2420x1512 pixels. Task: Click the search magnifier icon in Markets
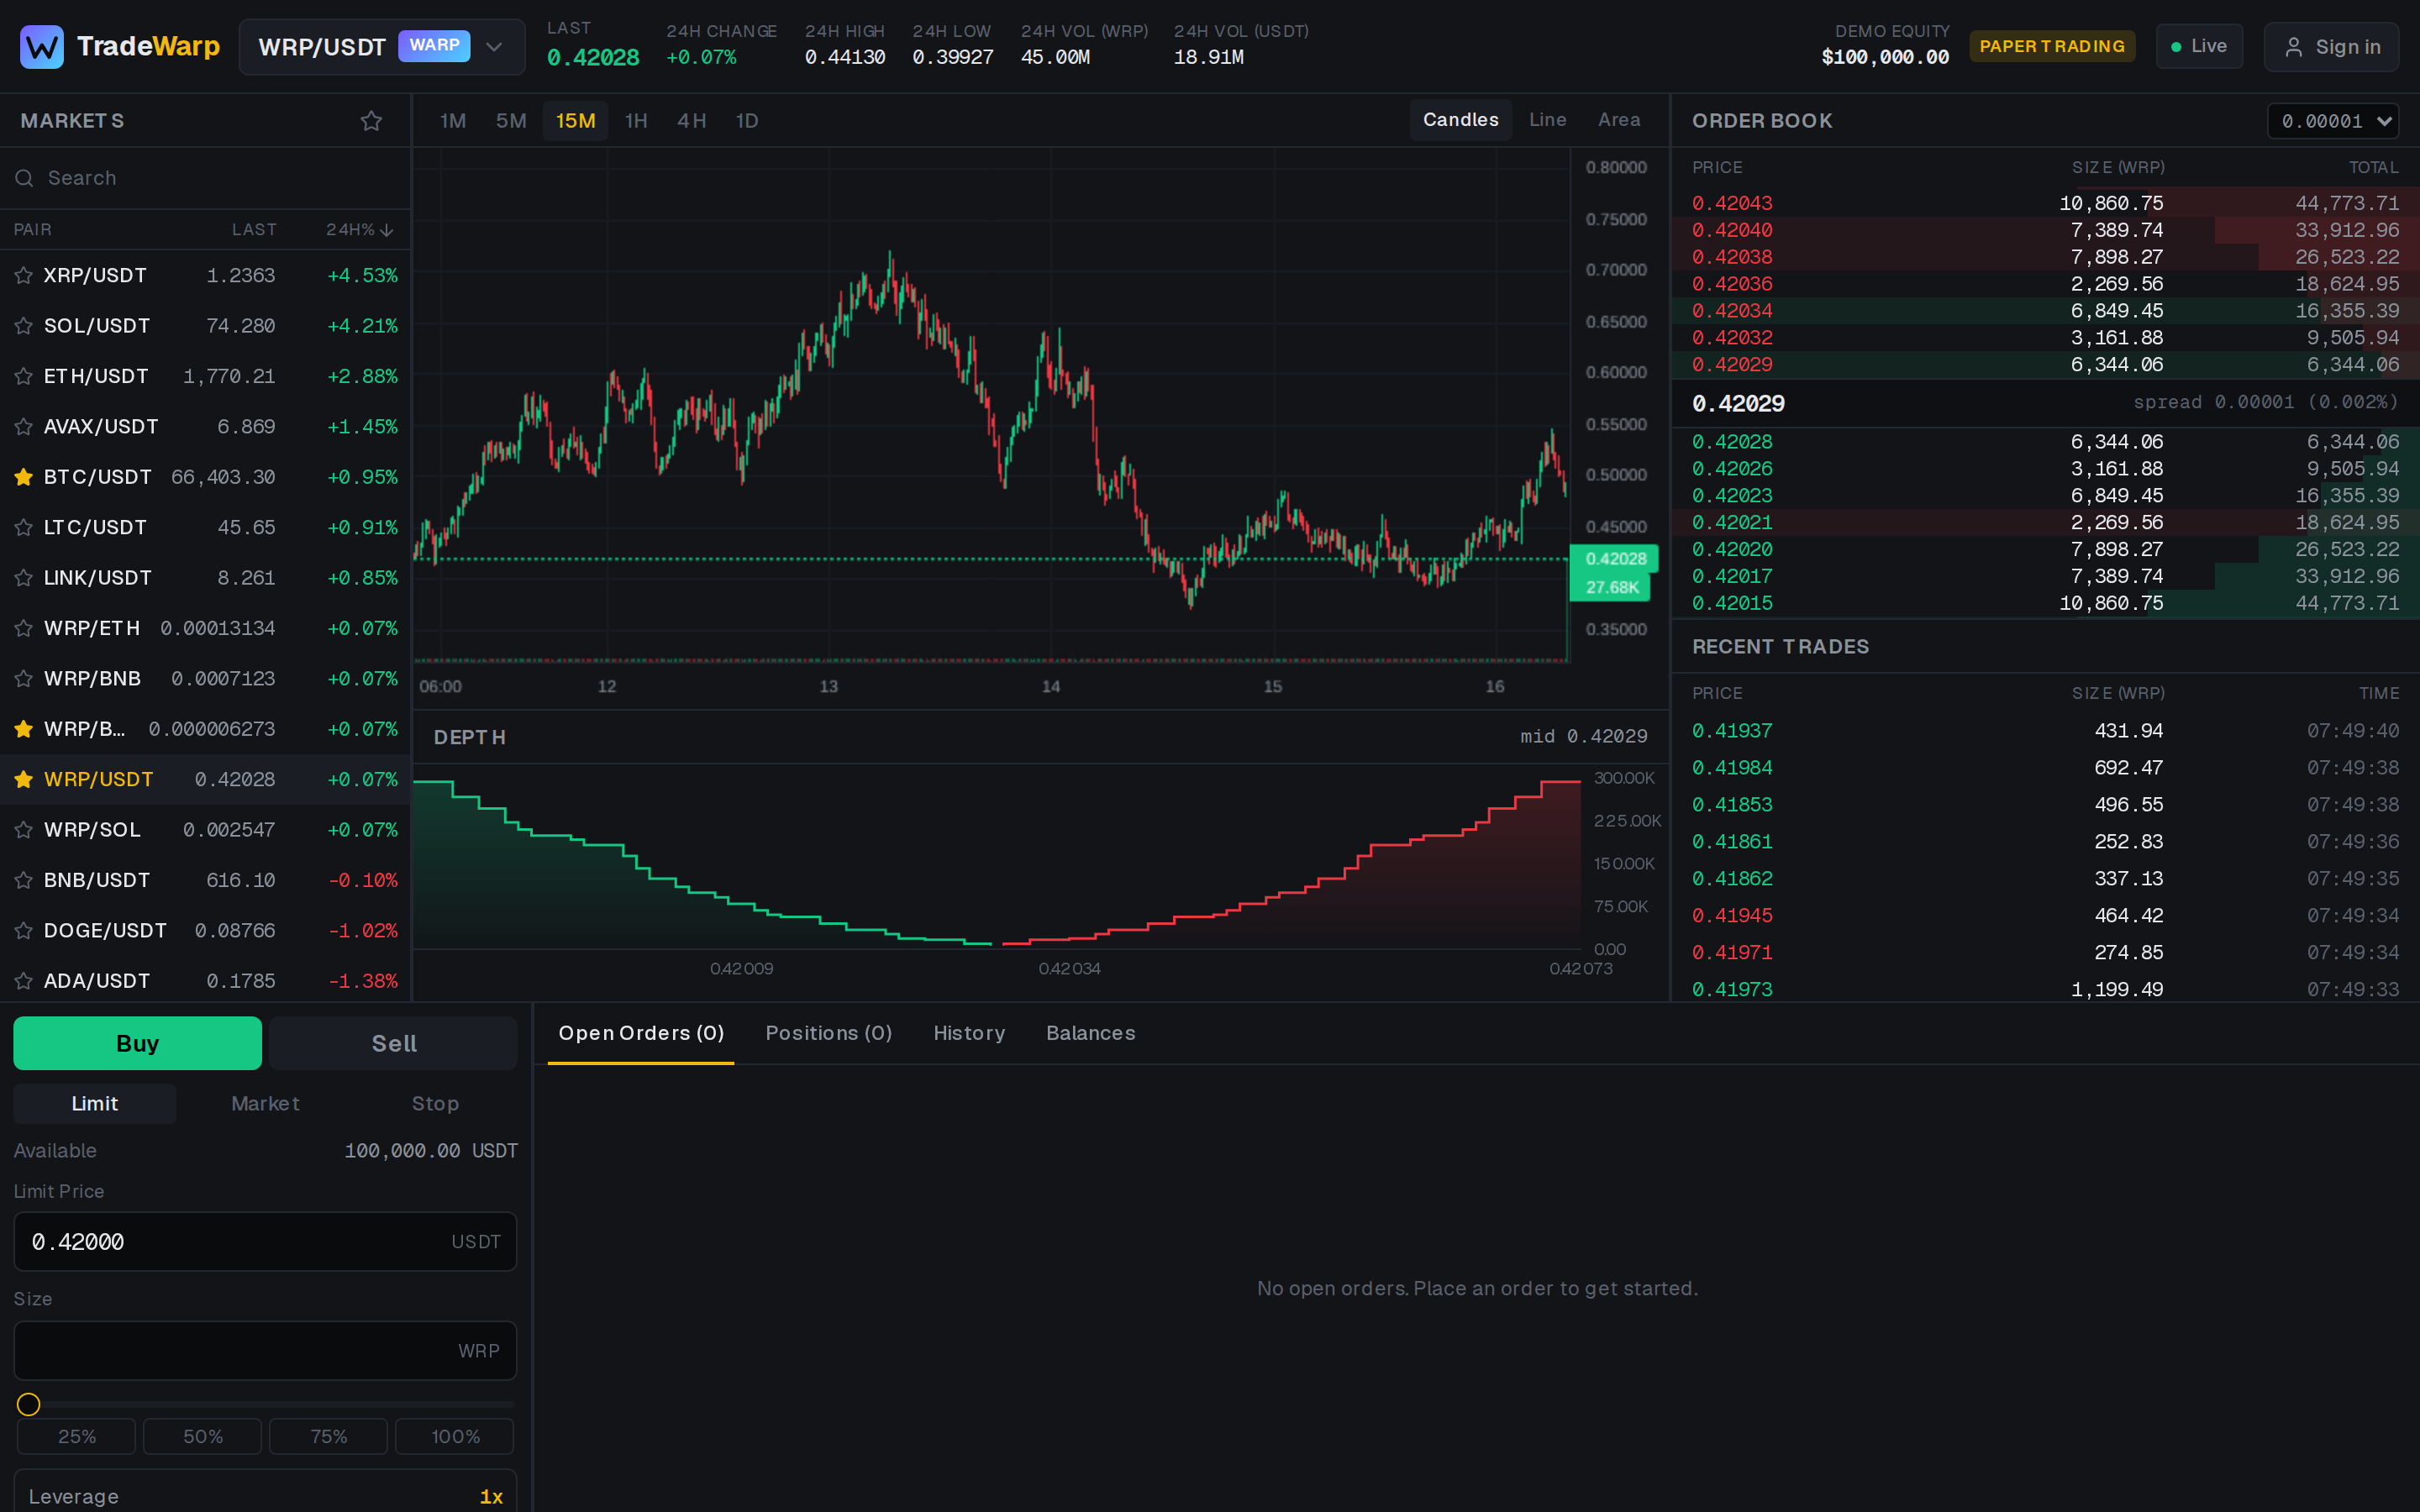point(24,178)
